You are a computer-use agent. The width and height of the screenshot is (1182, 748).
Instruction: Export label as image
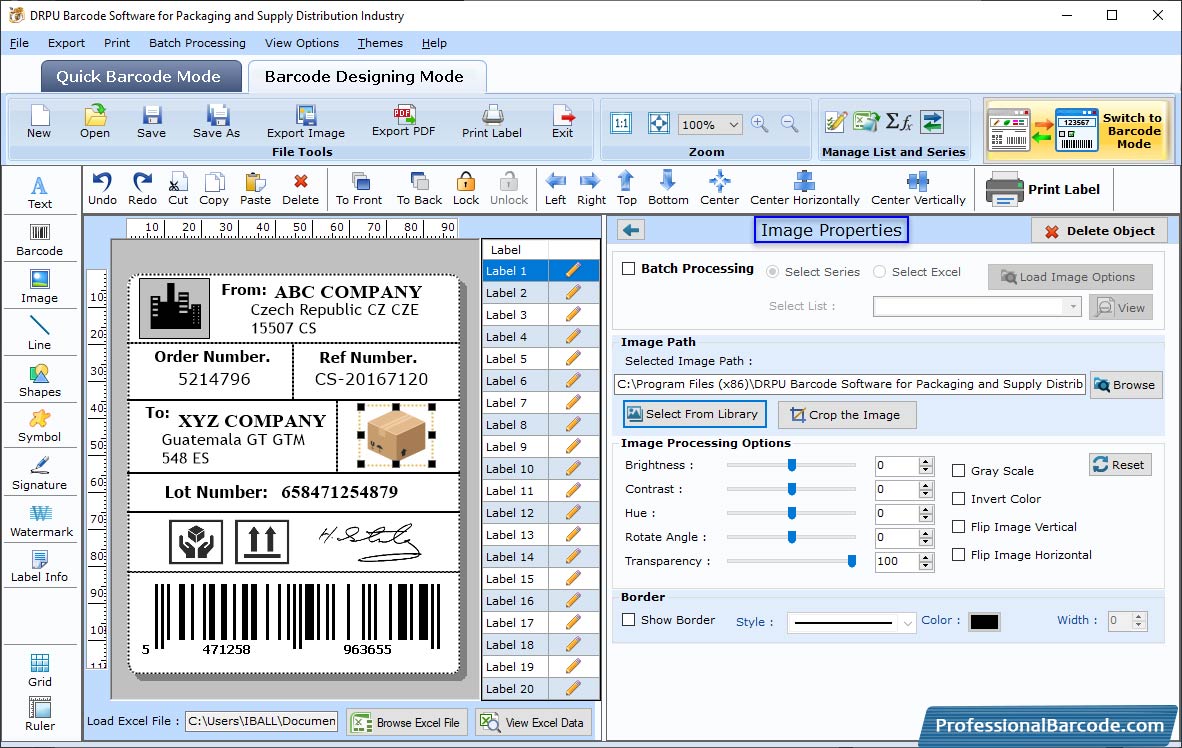(305, 121)
